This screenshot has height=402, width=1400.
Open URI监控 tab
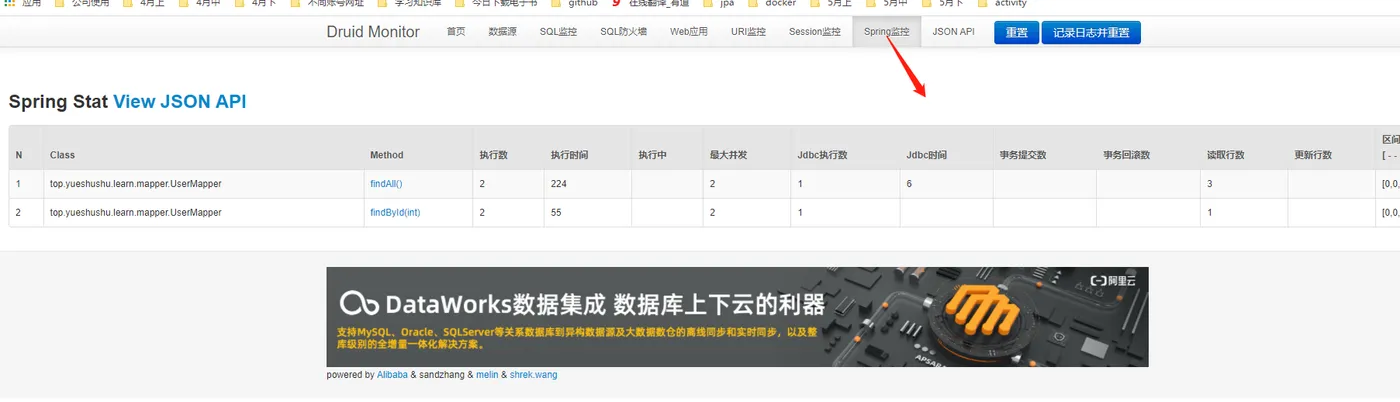pos(748,32)
